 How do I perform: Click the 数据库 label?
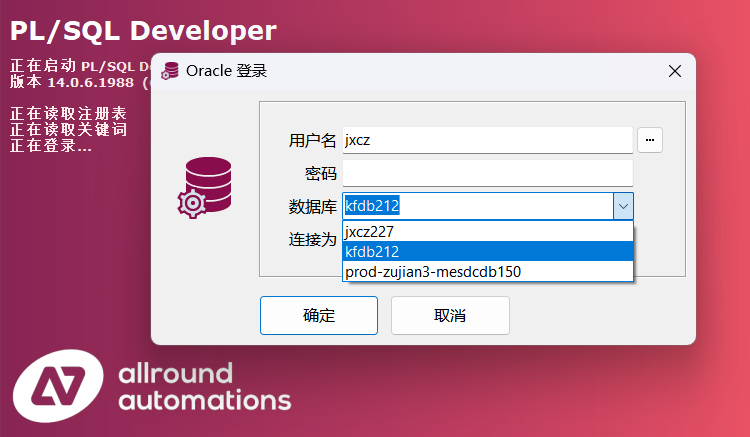pos(313,207)
